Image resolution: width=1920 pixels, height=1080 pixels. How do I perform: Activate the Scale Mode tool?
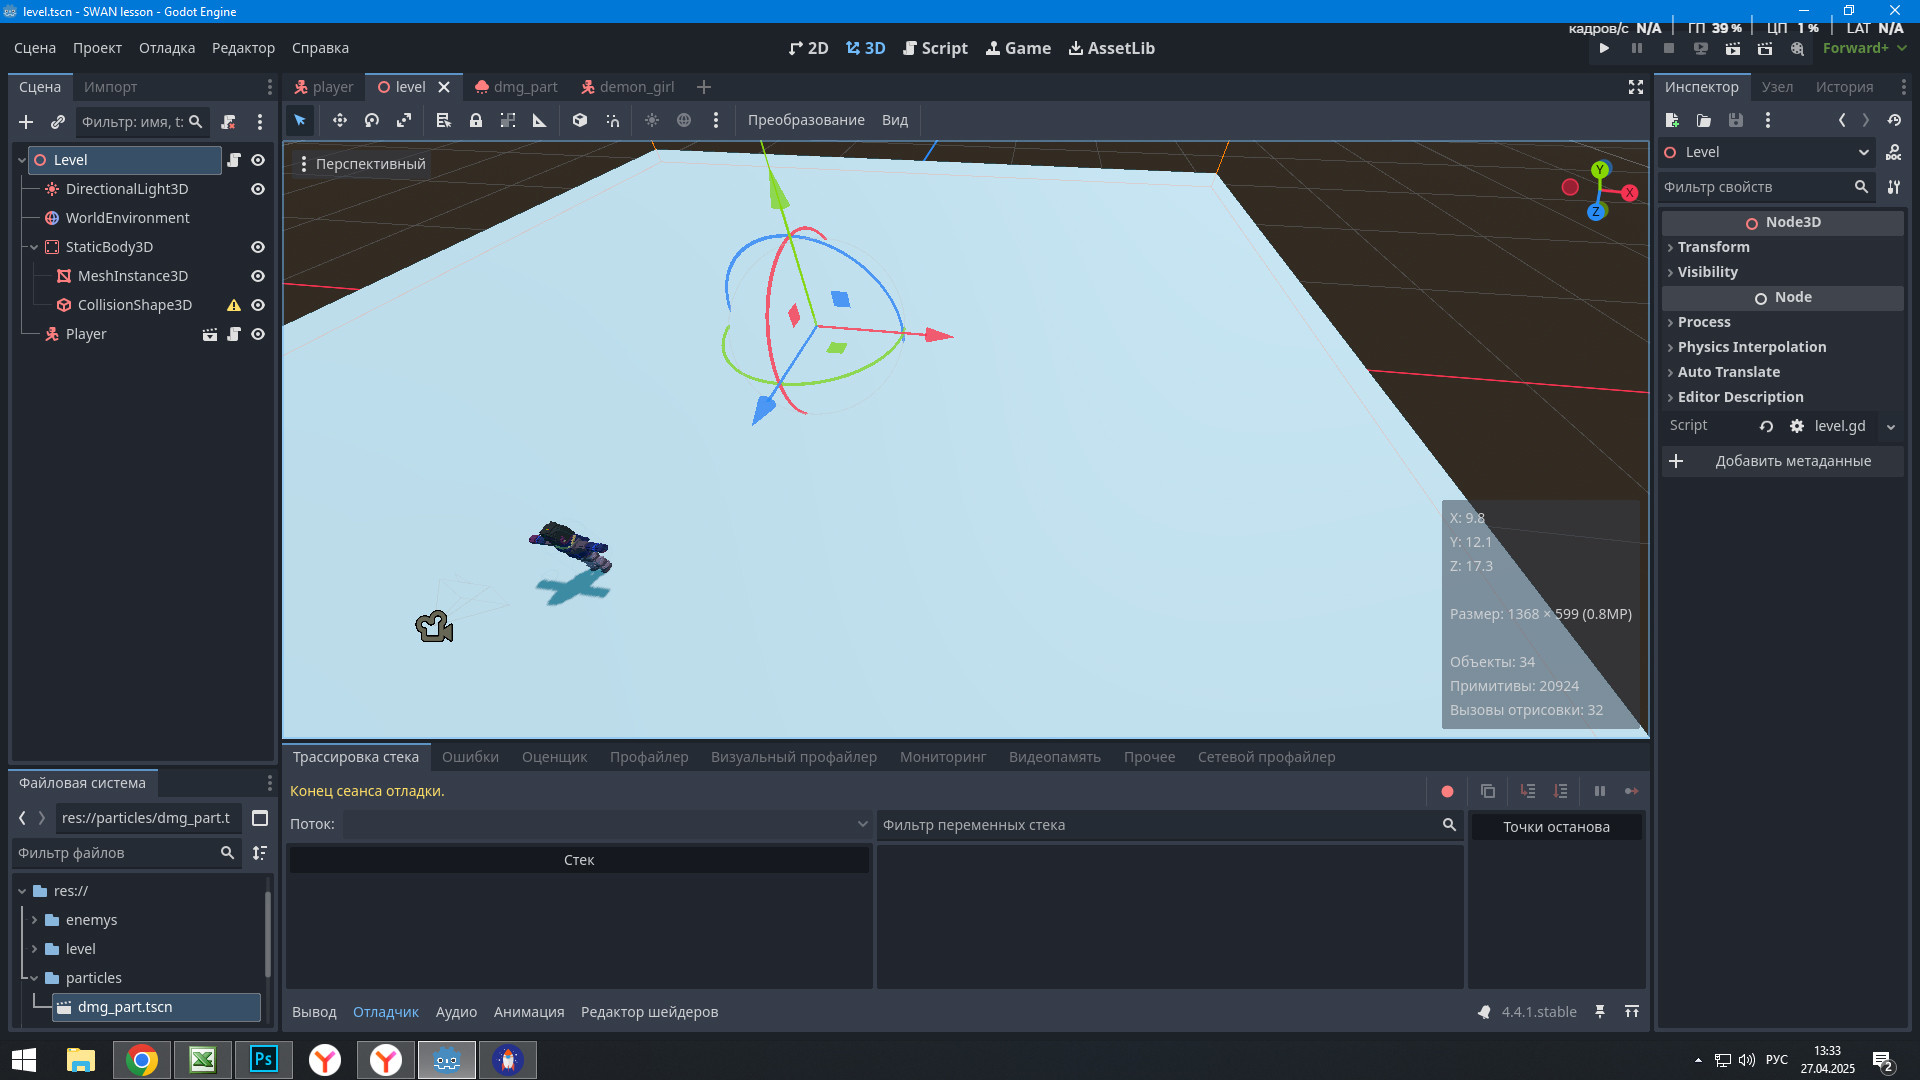click(x=404, y=120)
